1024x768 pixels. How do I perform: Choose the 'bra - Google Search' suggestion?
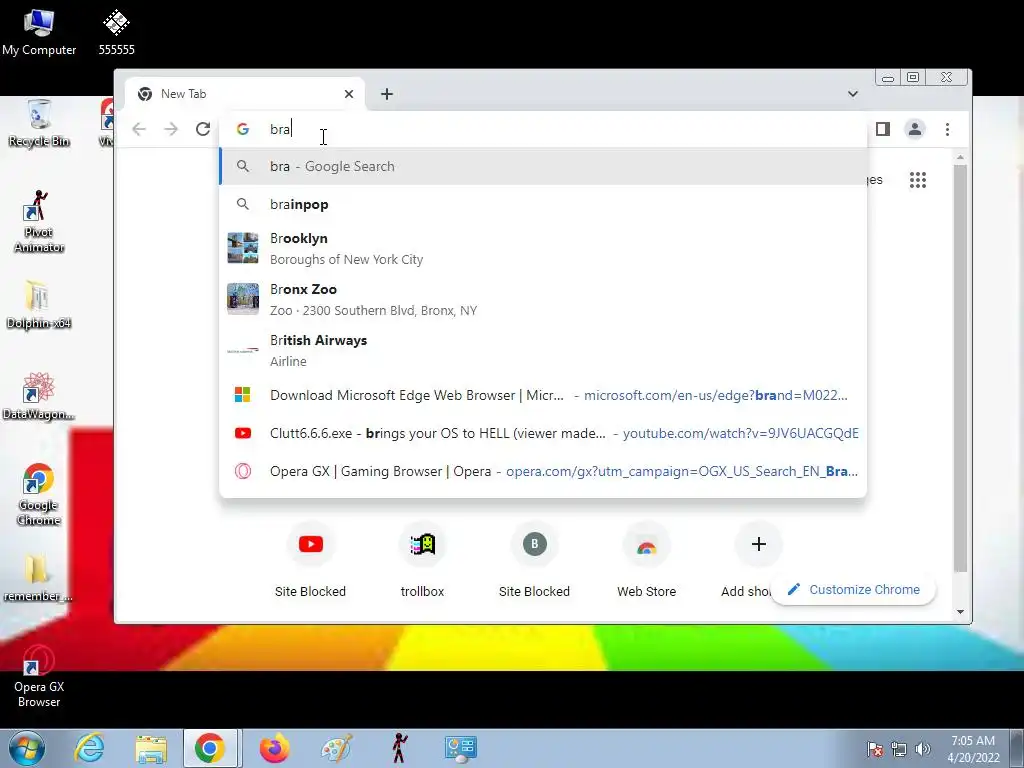[x=543, y=166]
